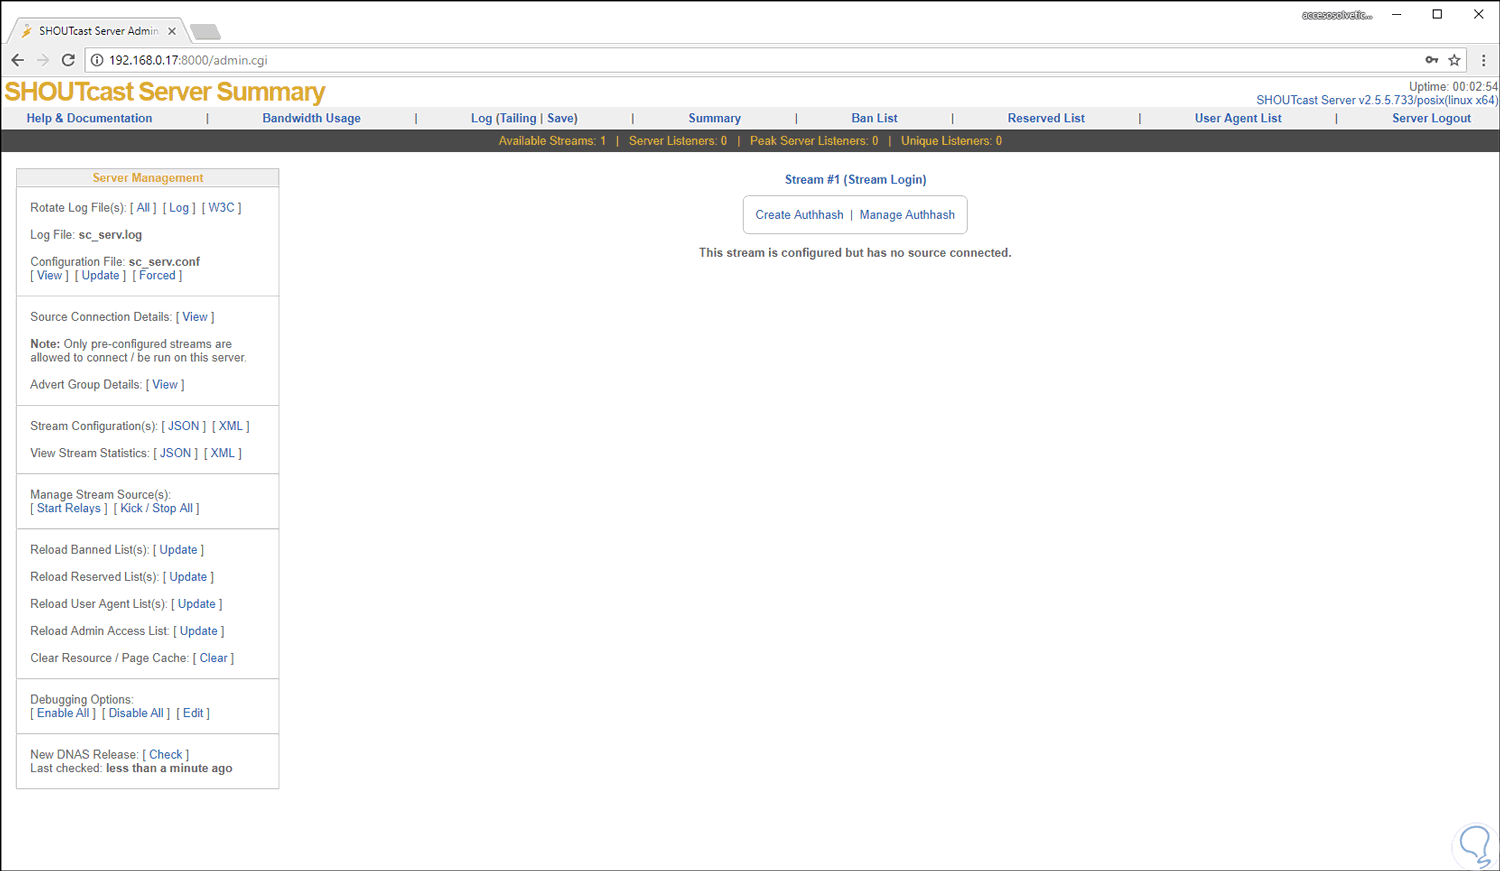
Task: Click Create Authhash
Action: point(799,215)
